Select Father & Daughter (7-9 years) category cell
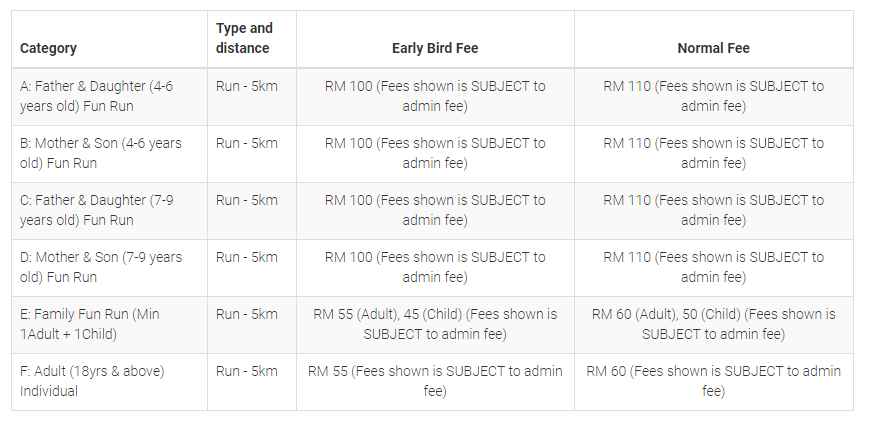Image resolution: width=873 pixels, height=431 pixels. pyautogui.click(x=96, y=210)
